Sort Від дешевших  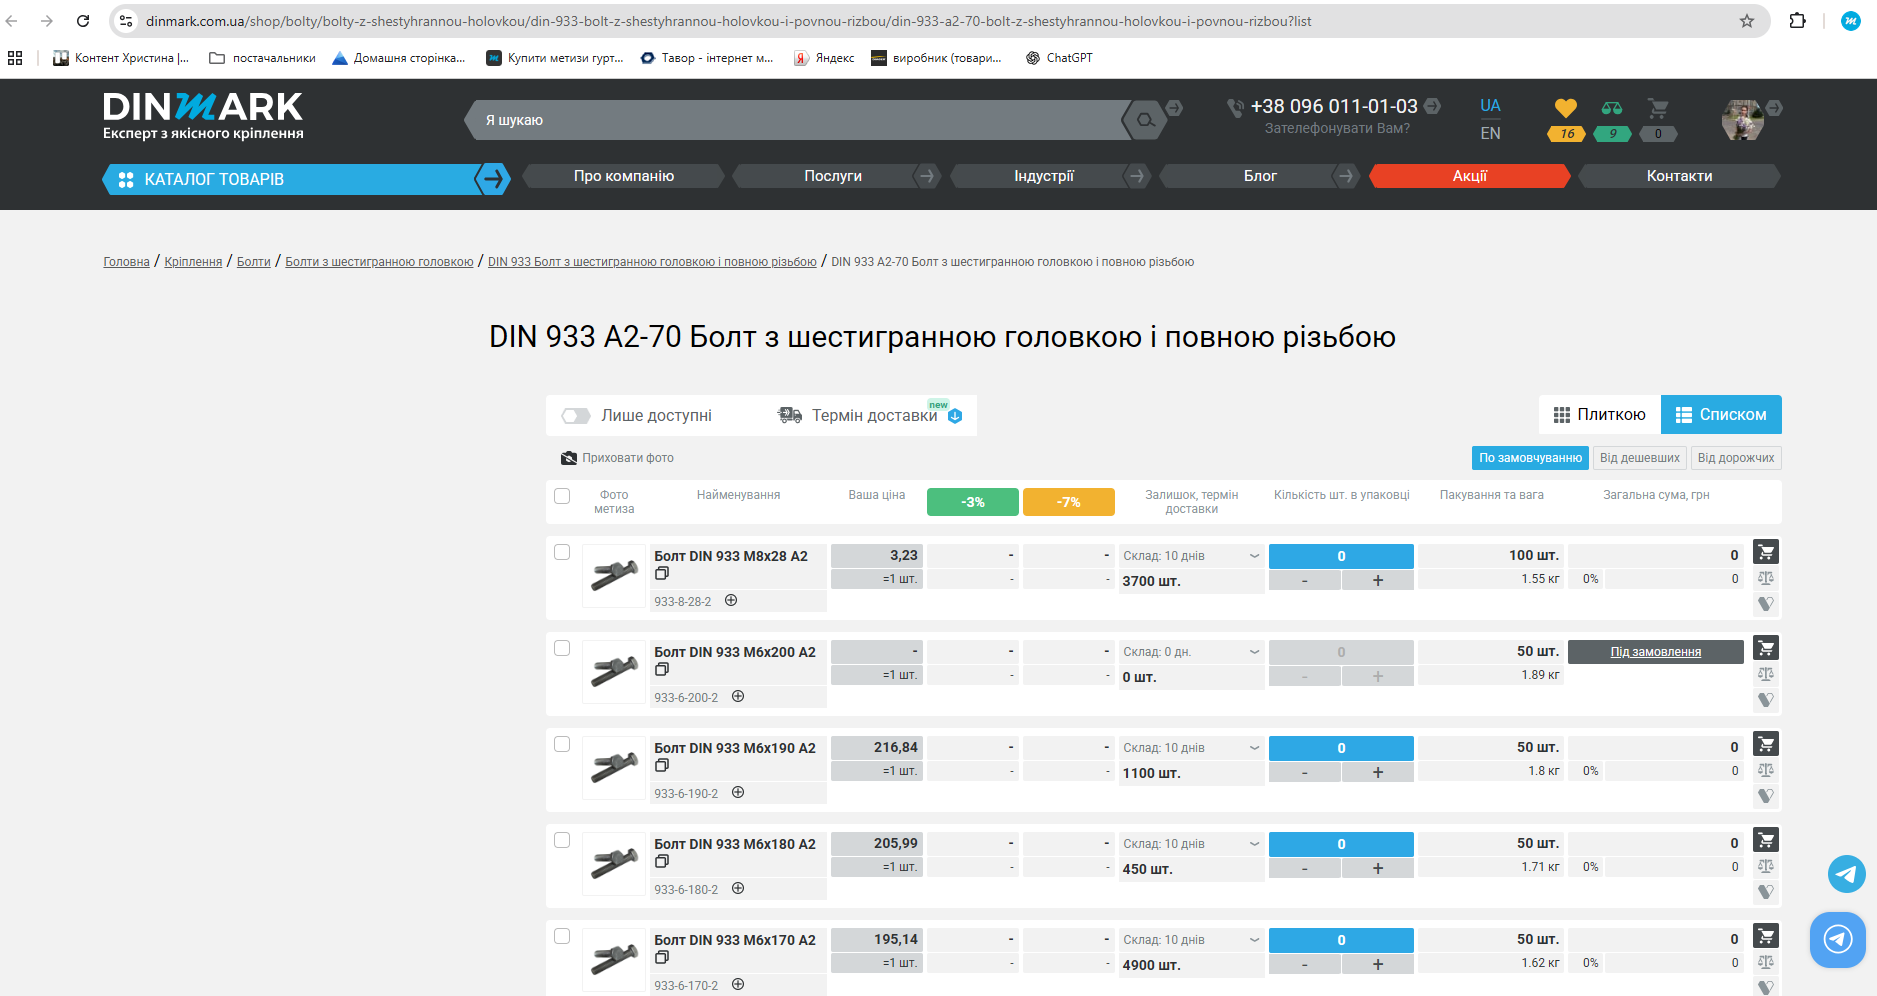1640,458
